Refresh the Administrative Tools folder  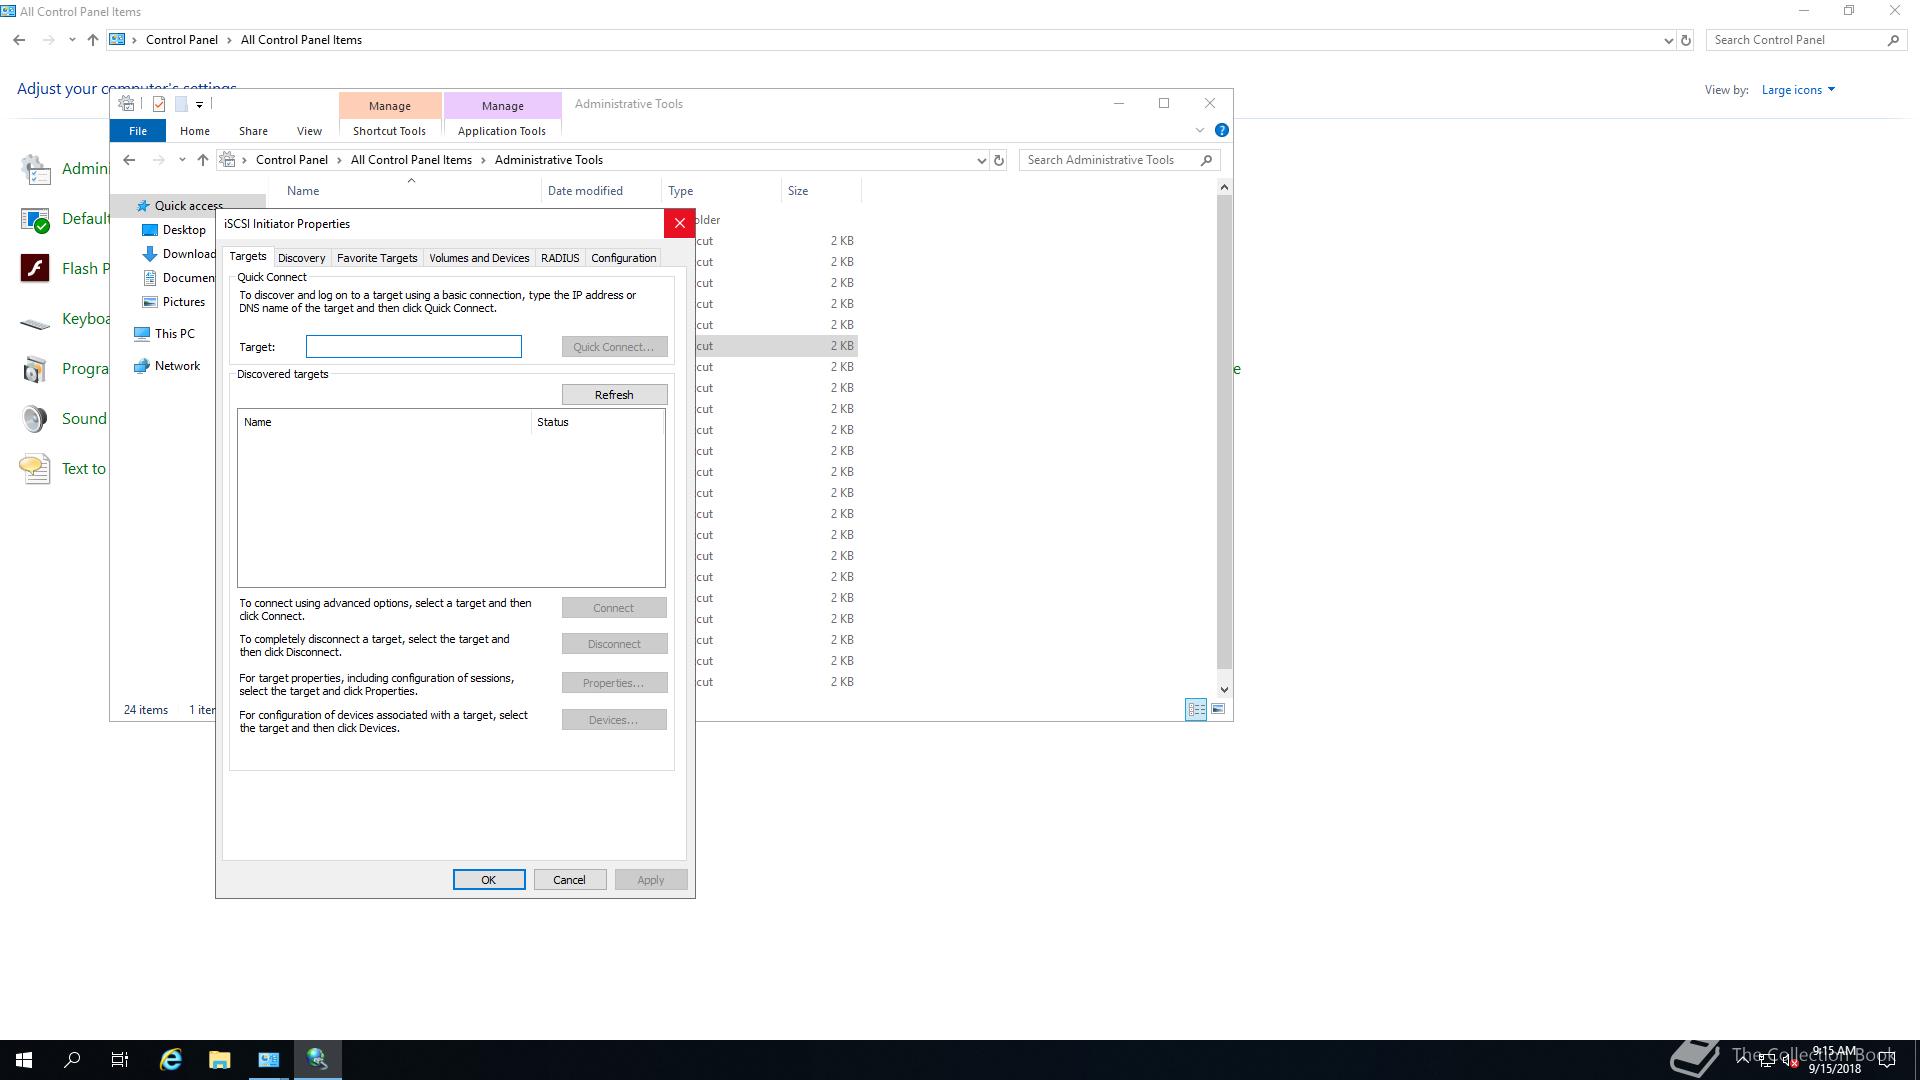[x=998, y=160]
